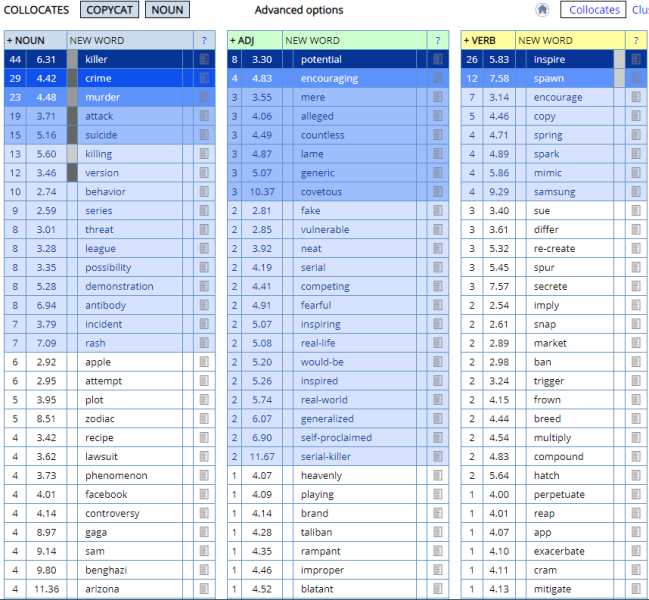Click NEW WORD header in NOUN table

[97, 41]
